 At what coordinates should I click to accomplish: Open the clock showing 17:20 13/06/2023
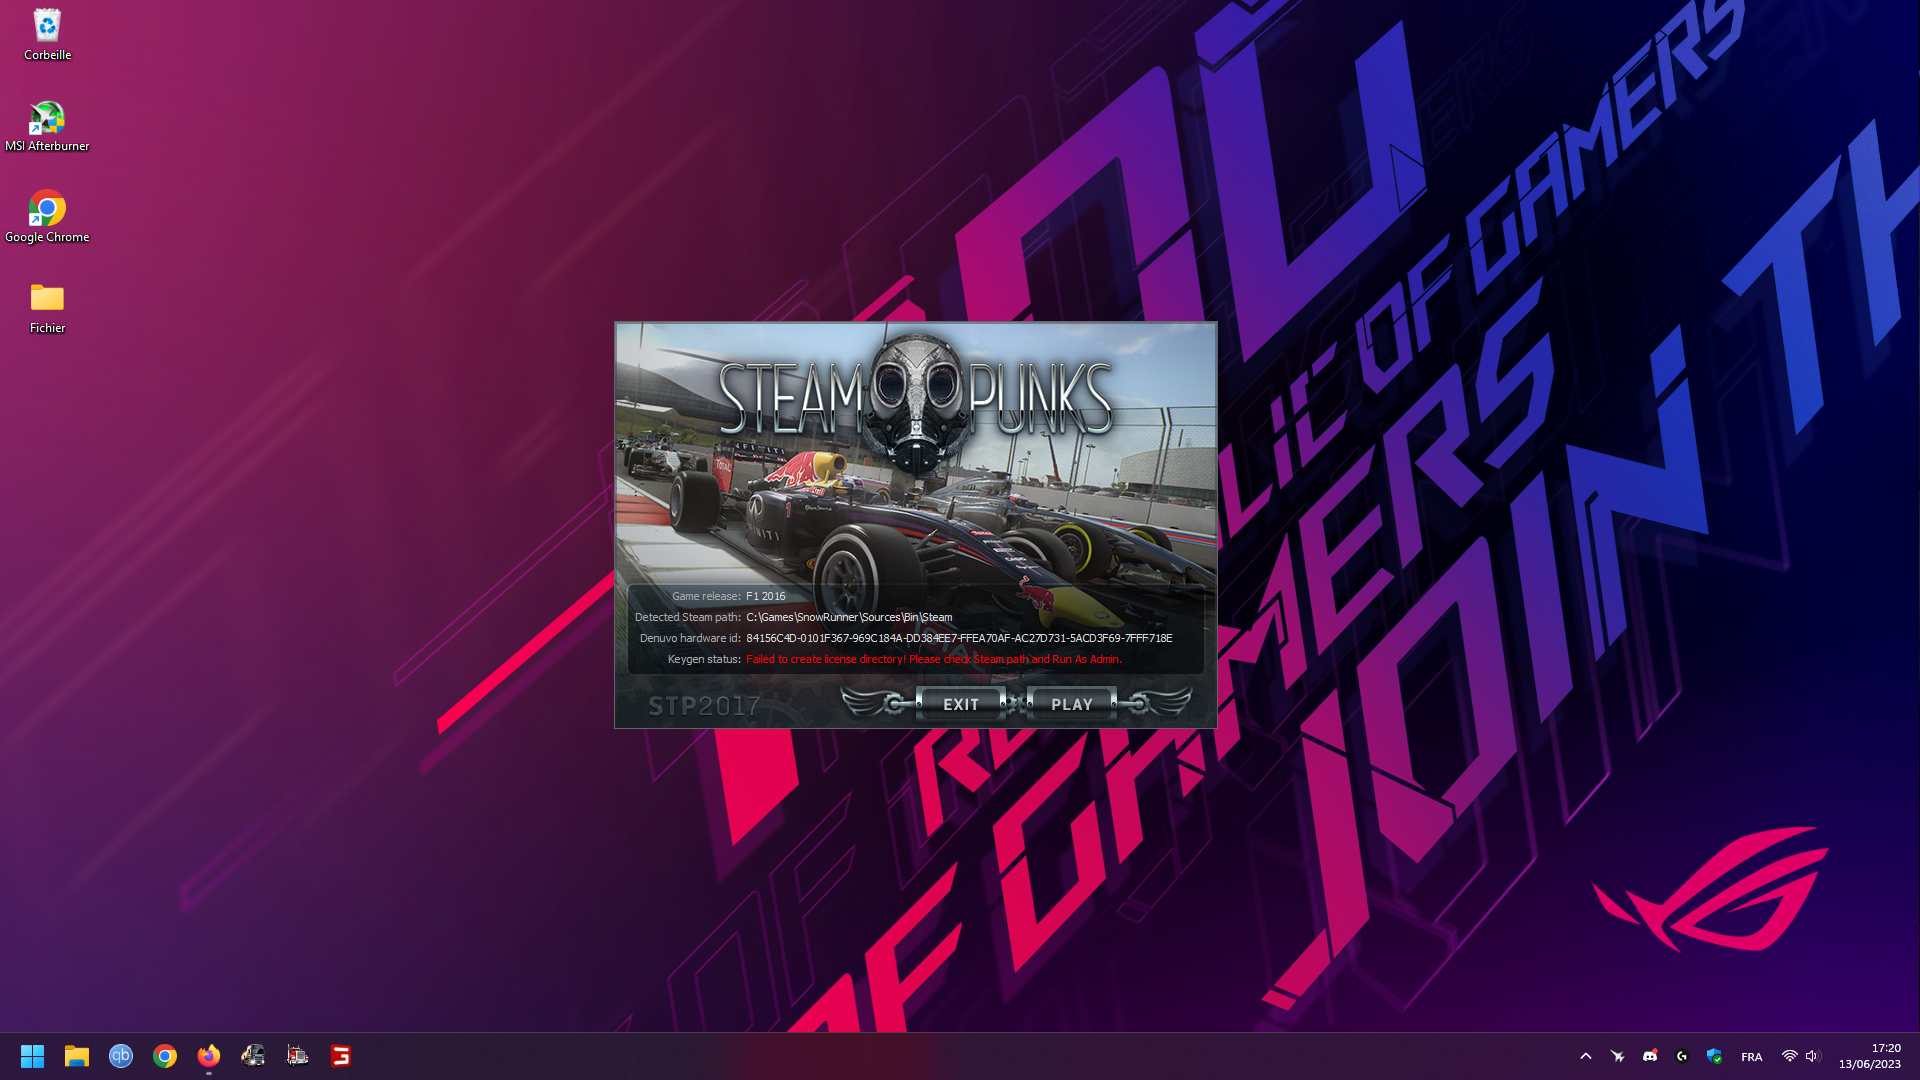[x=1869, y=1056]
